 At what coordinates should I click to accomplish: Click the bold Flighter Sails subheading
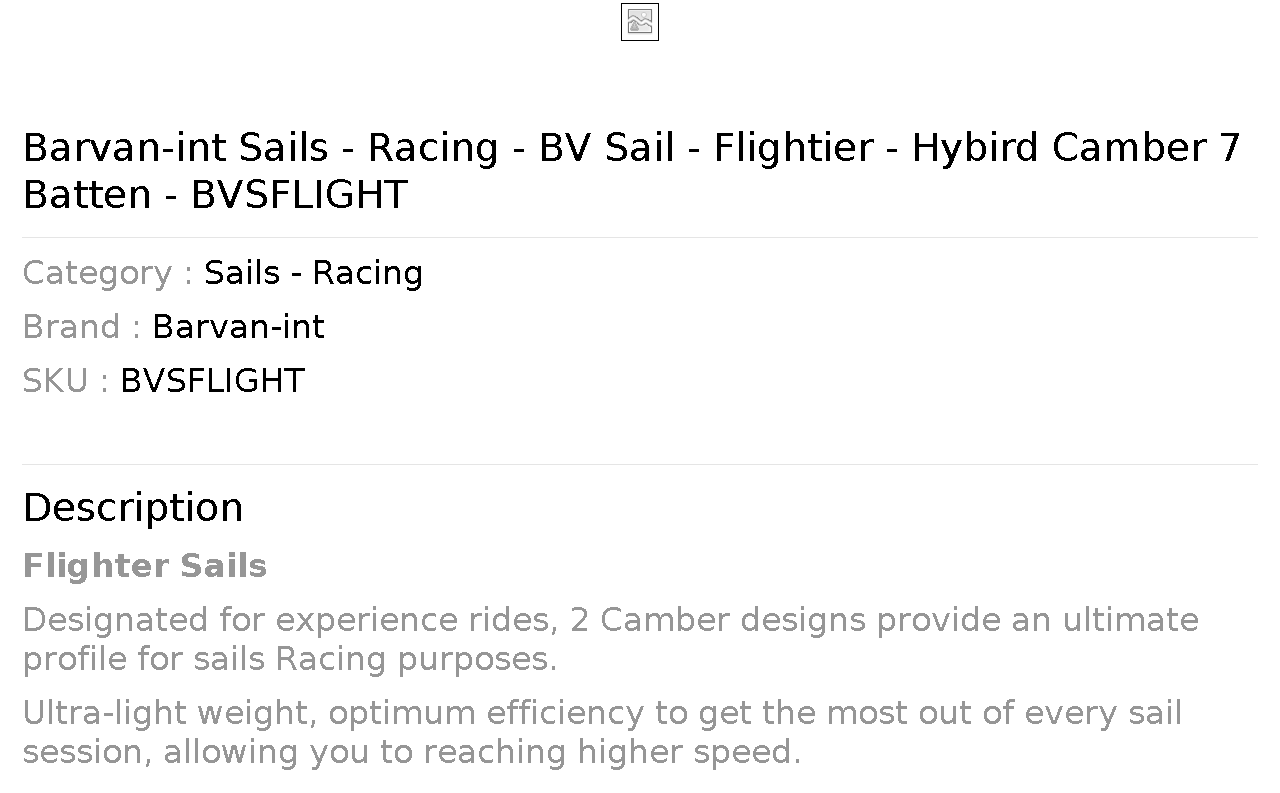(145, 566)
